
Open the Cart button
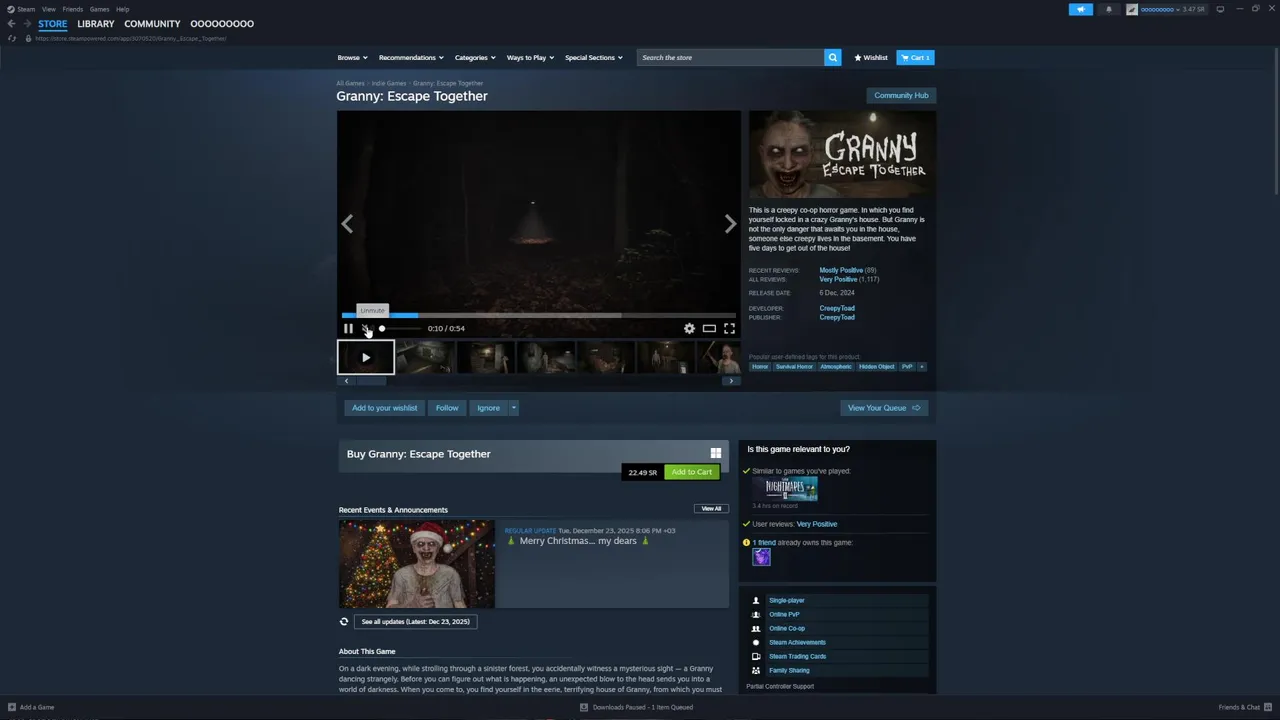[915, 57]
